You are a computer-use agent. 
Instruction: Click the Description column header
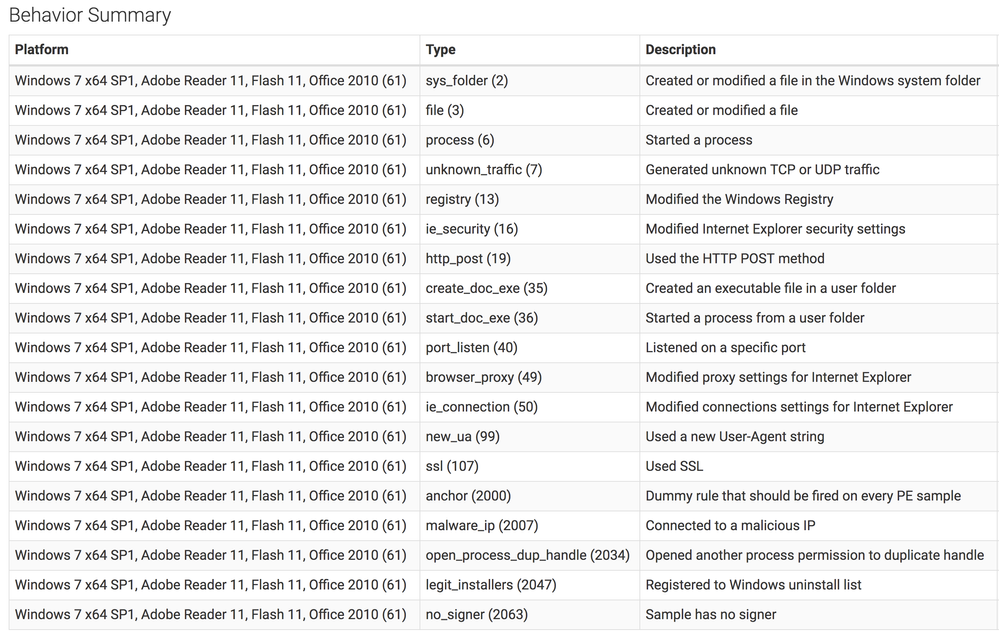pos(680,50)
